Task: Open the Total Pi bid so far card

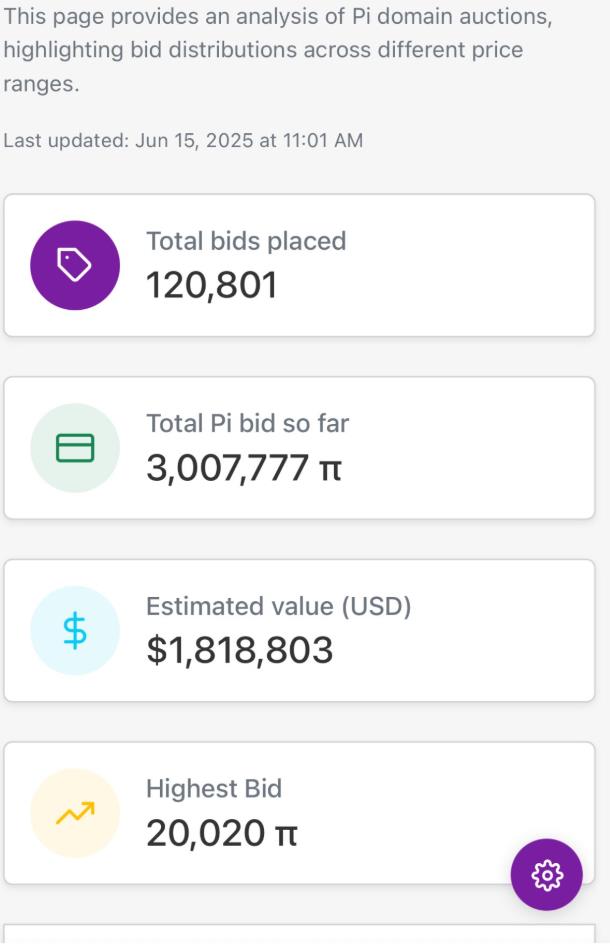Action: point(299,448)
